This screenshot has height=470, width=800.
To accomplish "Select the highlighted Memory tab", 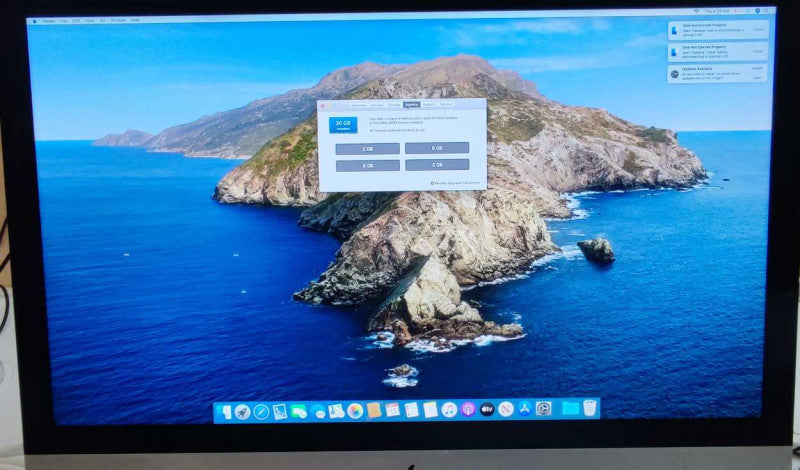I will point(411,105).
